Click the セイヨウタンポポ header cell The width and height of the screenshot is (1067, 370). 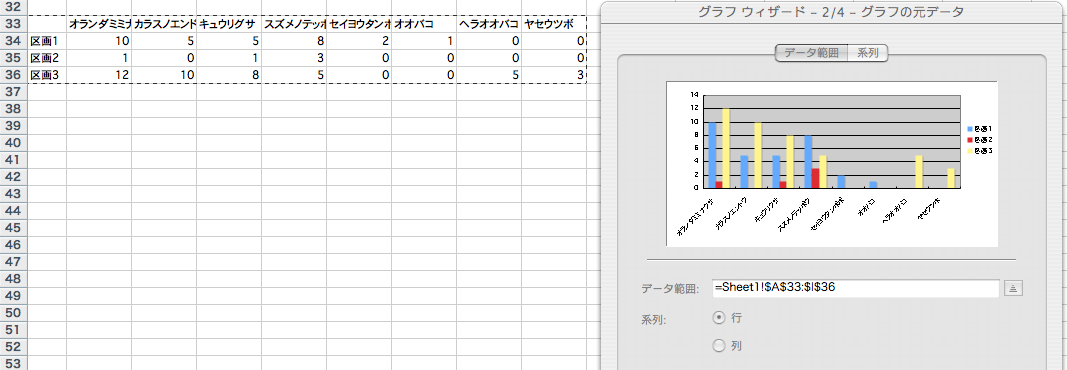coord(359,24)
